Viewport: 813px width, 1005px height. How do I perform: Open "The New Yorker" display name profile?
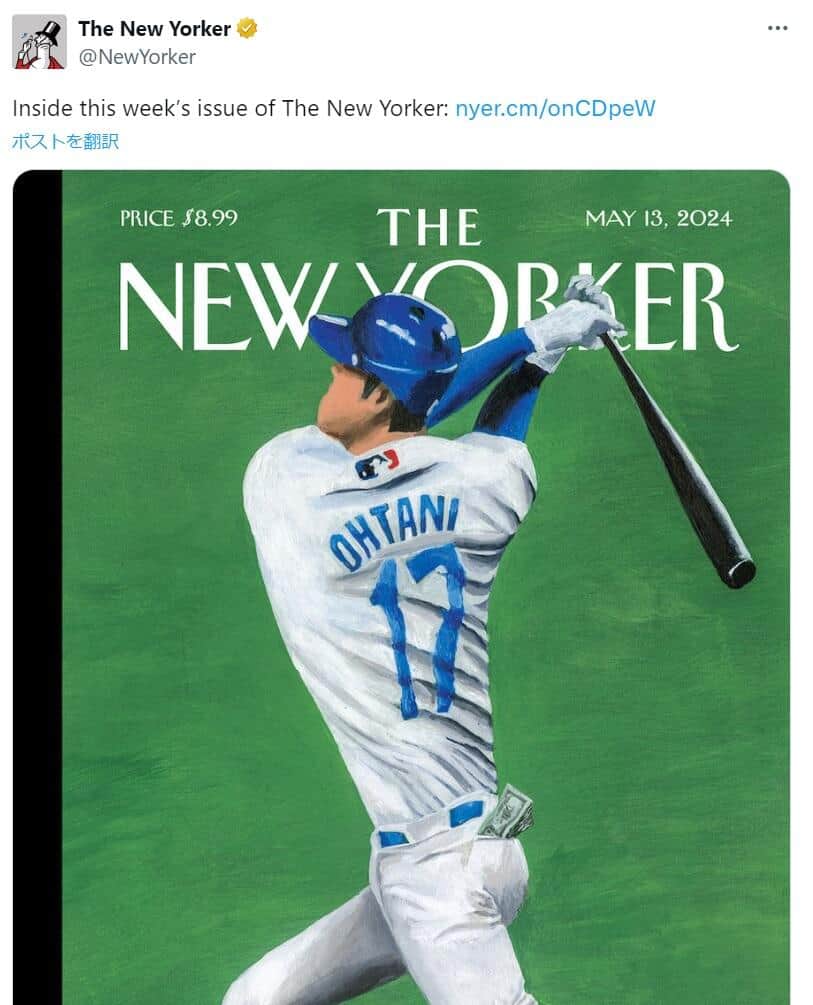154,29
